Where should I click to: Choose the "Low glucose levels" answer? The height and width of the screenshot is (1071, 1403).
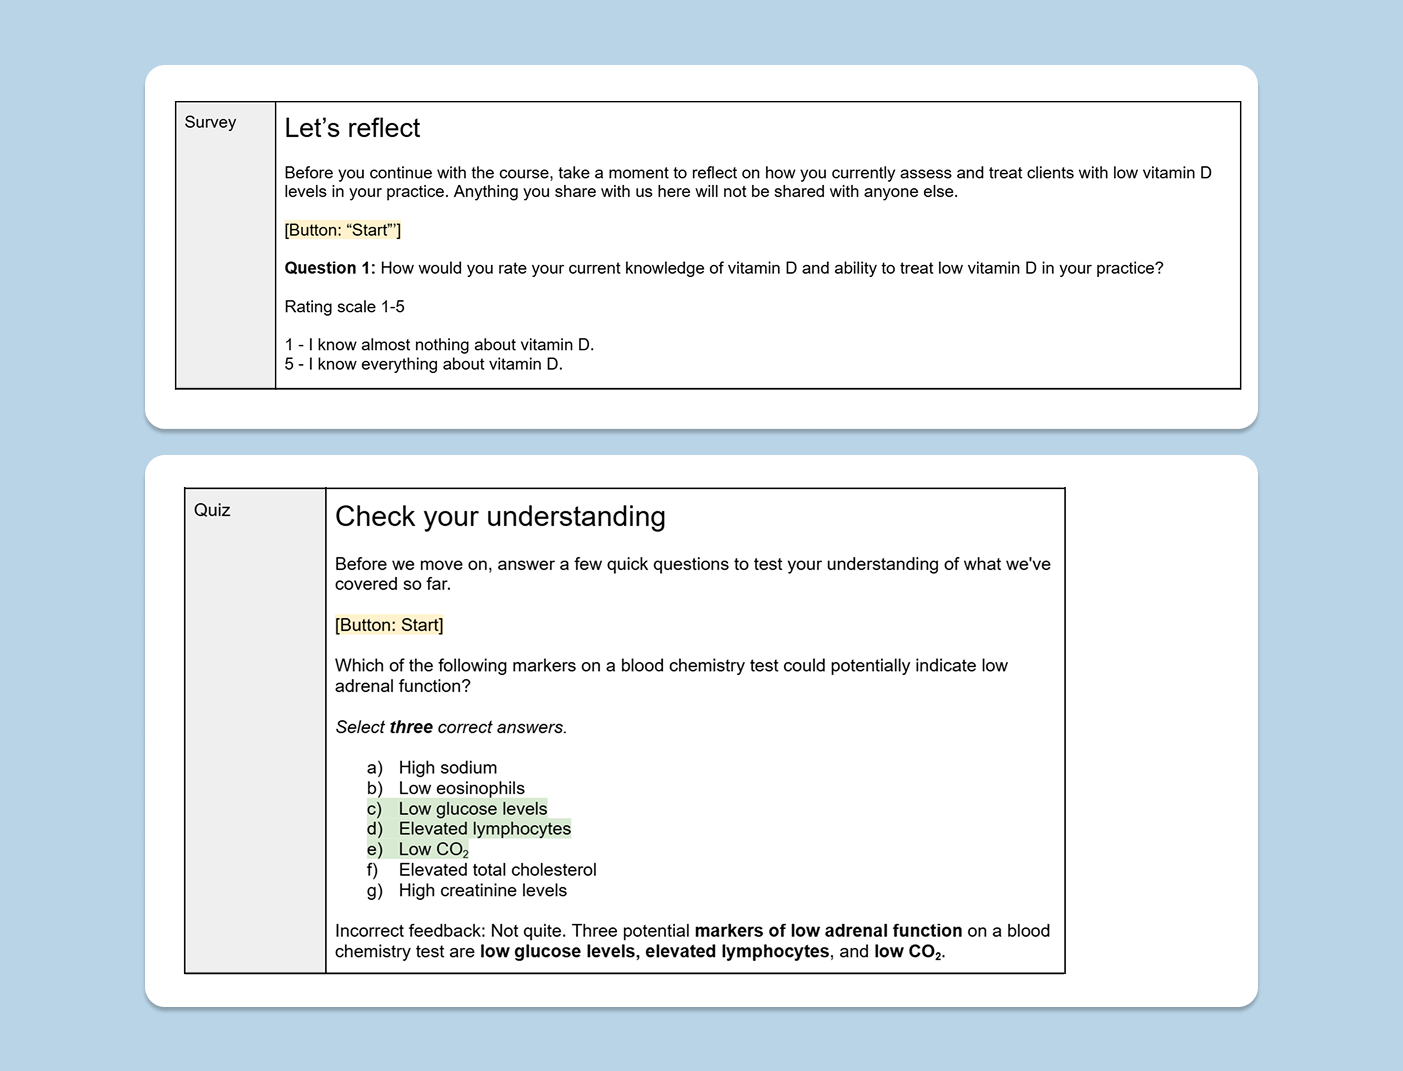pyautogui.click(x=472, y=809)
